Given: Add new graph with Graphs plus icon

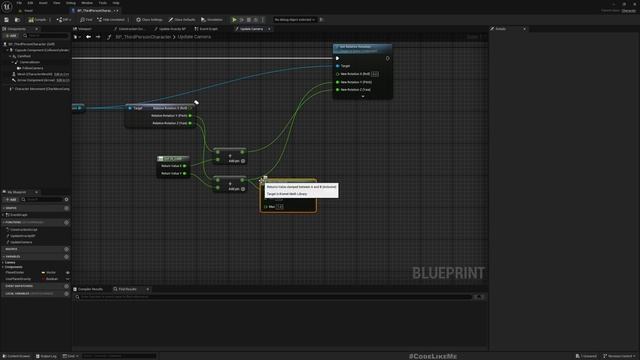Looking at the screenshot, I should [x=67, y=208].
